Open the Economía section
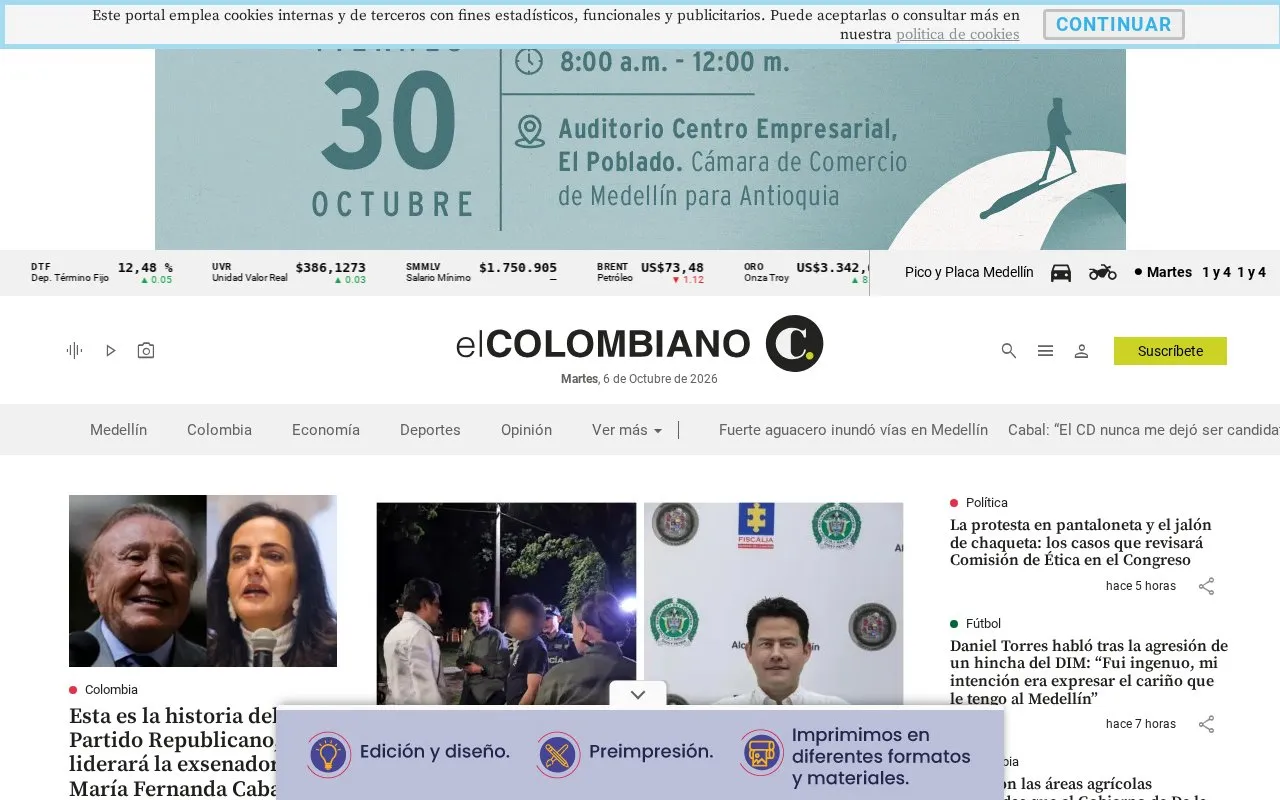The width and height of the screenshot is (1280, 800). 326,430
